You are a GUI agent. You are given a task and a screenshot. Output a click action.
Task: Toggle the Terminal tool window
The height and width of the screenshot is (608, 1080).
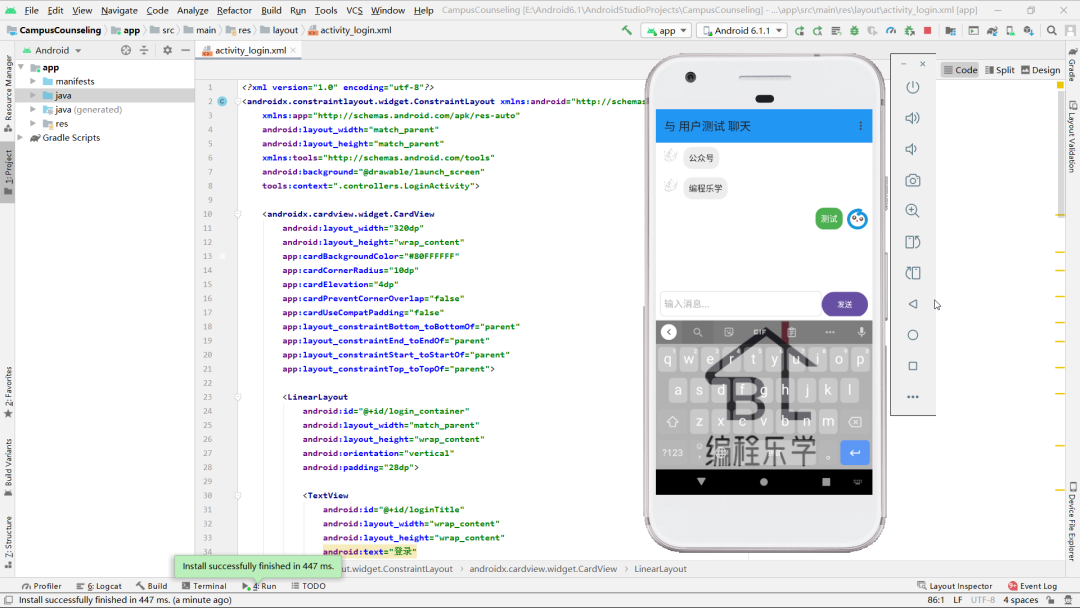(204, 586)
